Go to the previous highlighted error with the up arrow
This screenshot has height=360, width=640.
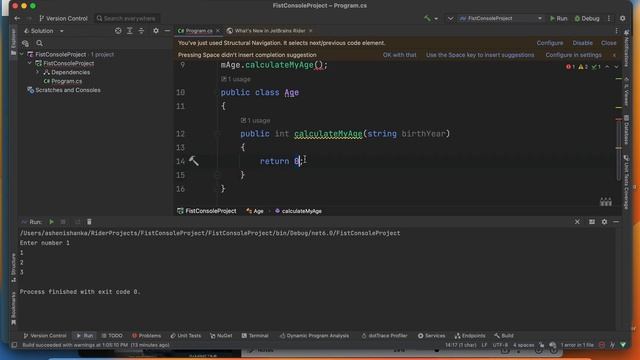pyautogui.click(x=607, y=67)
